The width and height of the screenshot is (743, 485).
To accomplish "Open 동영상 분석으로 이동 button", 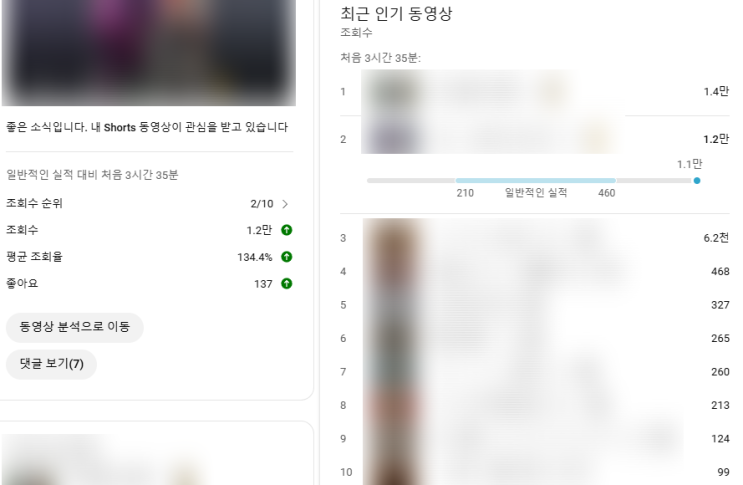I will tap(74, 327).
